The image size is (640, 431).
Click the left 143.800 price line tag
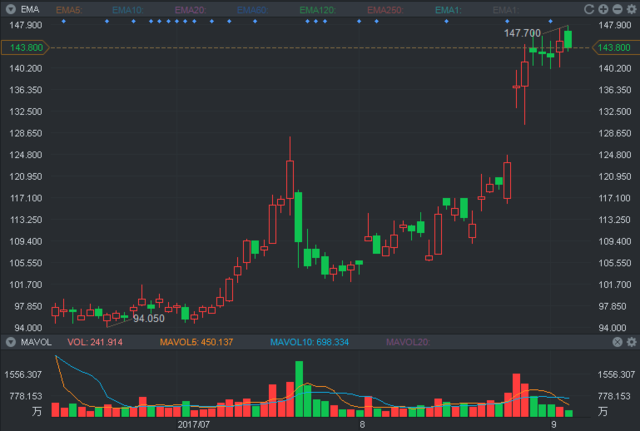[x=26, y=47]
